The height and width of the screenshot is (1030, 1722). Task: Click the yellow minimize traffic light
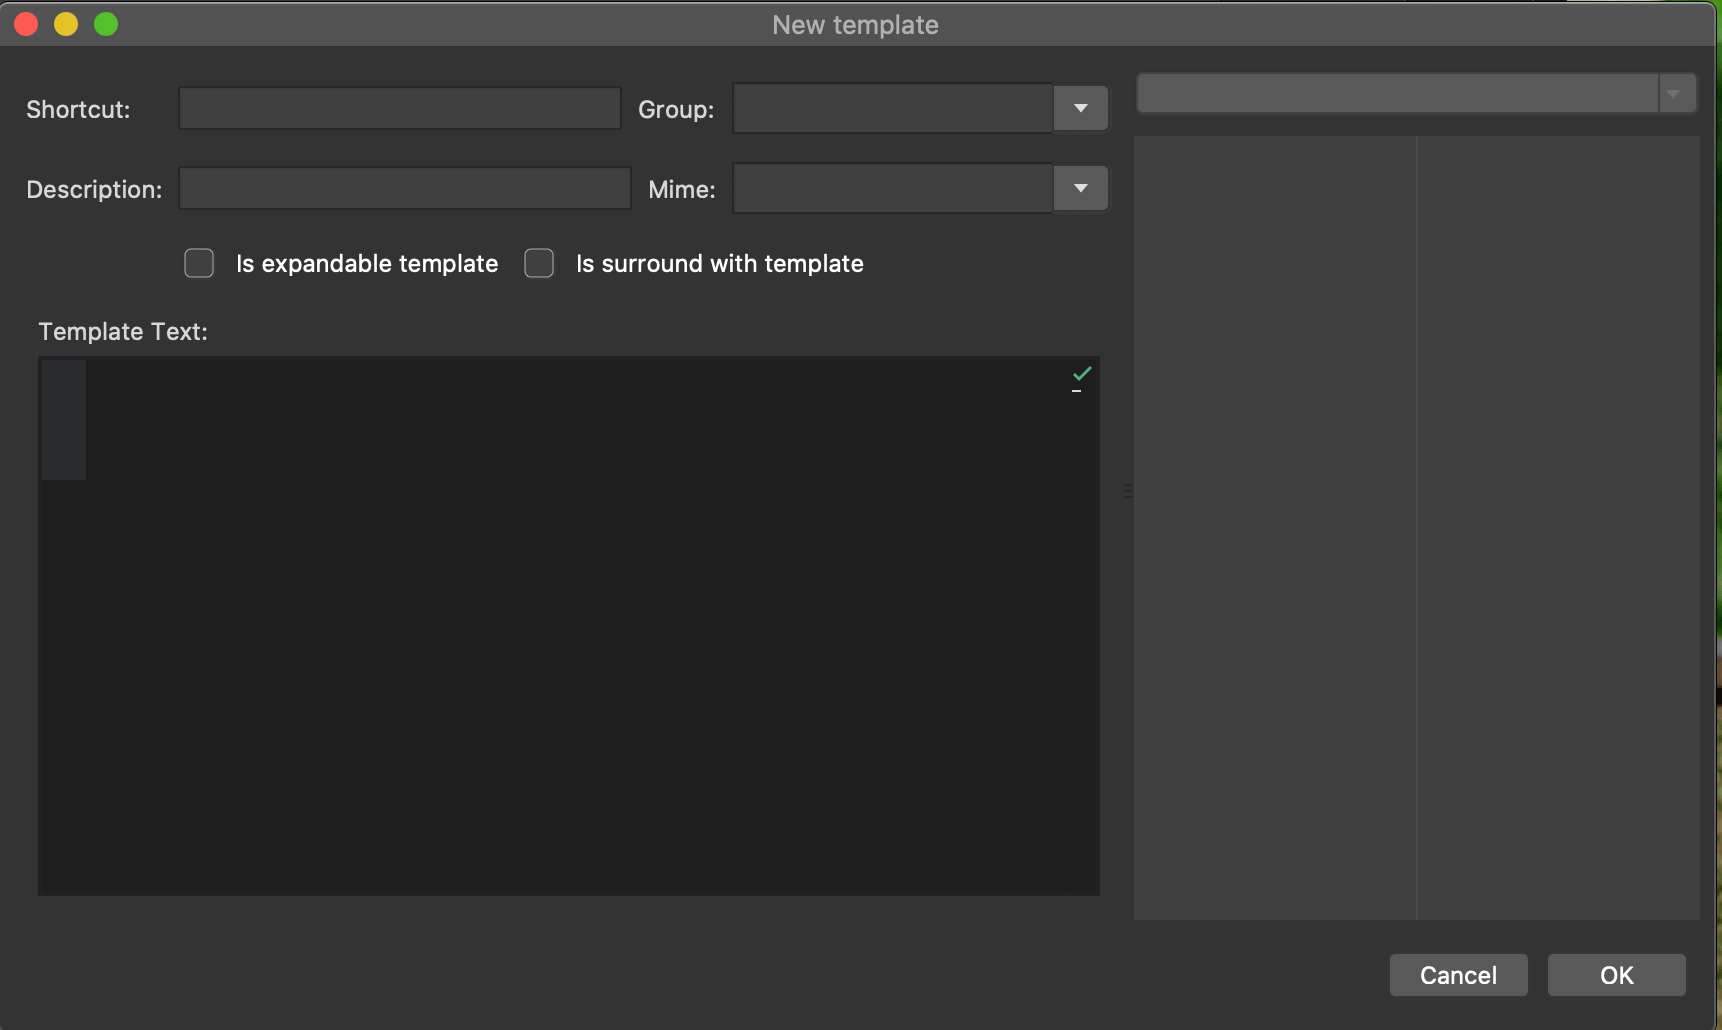click(x=66, y=23)
